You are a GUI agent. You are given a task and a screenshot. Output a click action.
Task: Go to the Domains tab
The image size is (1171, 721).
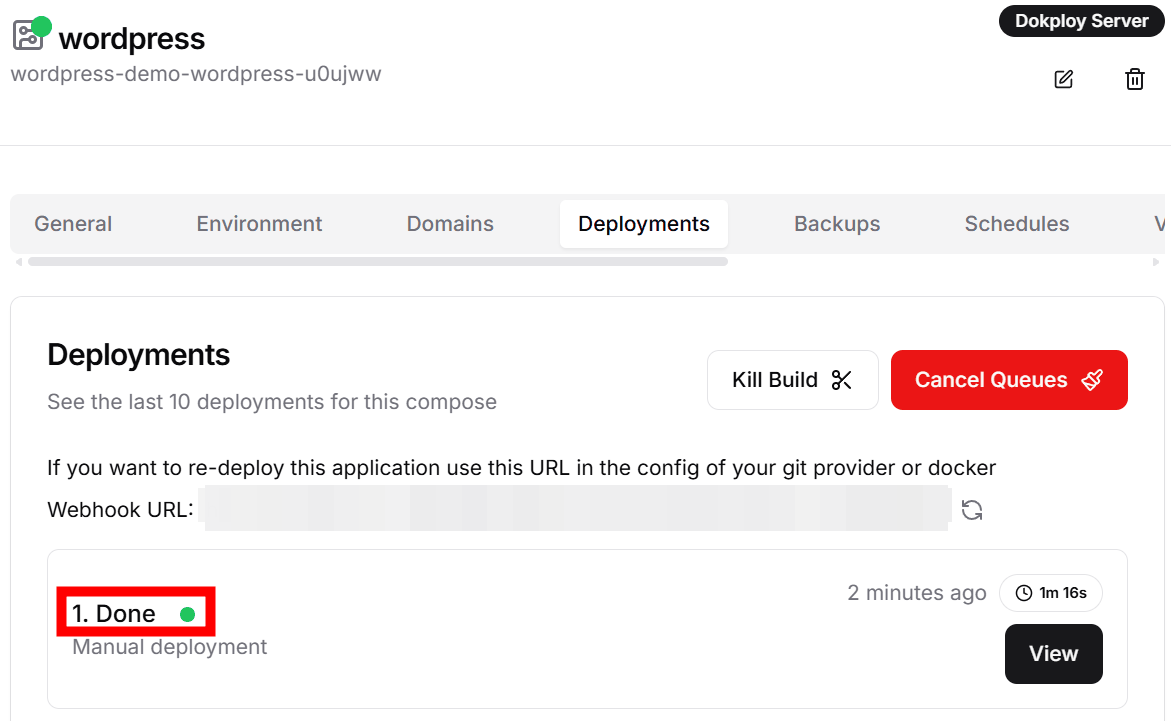[x=450, y=224]
